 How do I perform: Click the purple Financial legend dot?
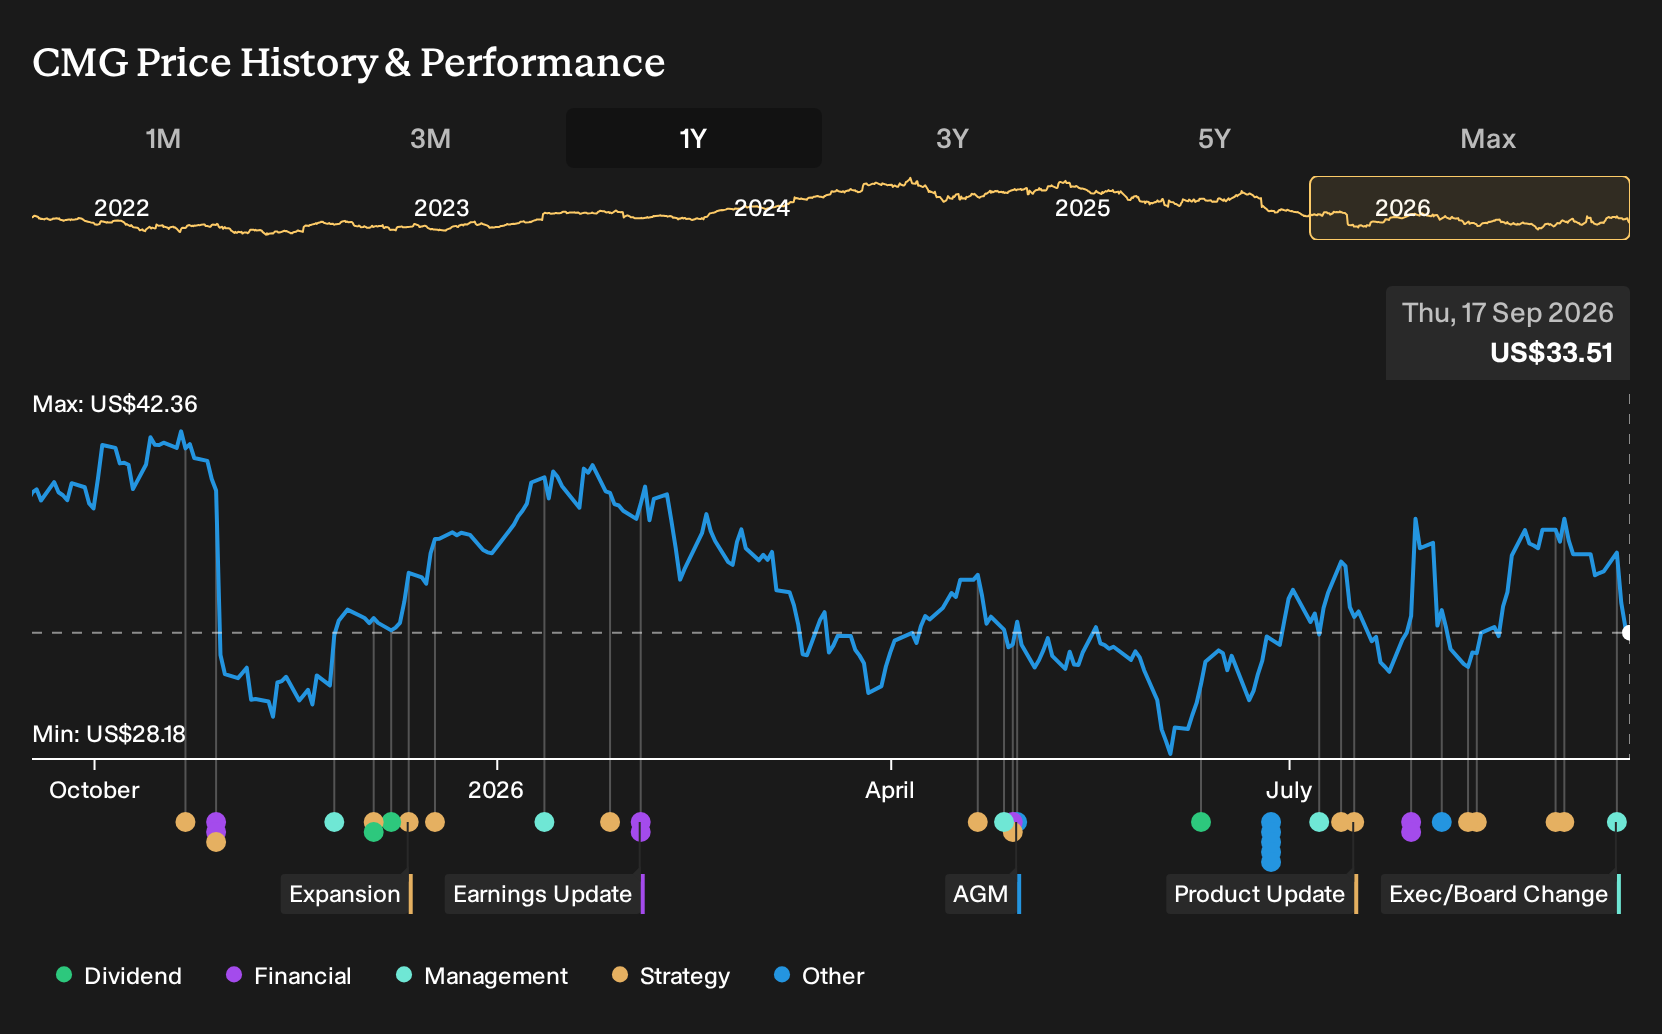234,974
